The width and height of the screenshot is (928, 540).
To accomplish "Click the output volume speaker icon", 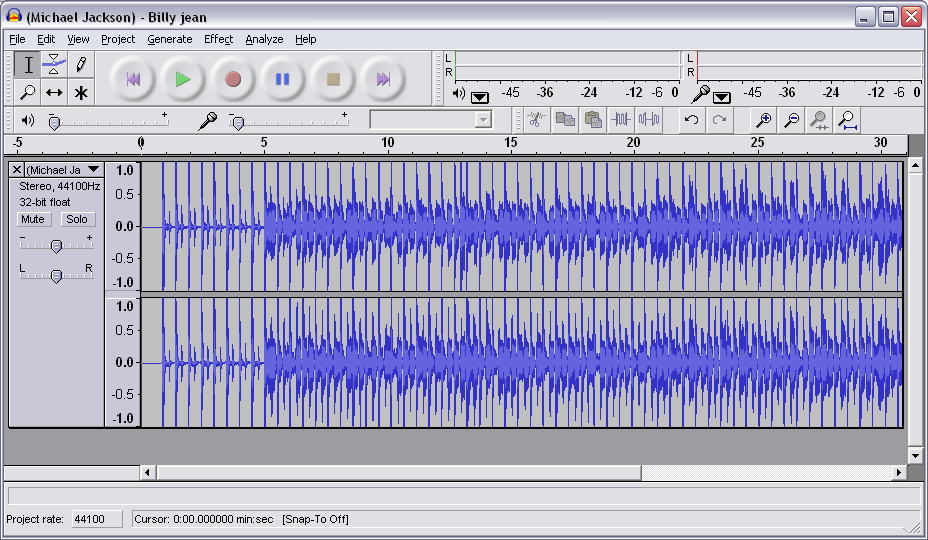I will (28, 121).
